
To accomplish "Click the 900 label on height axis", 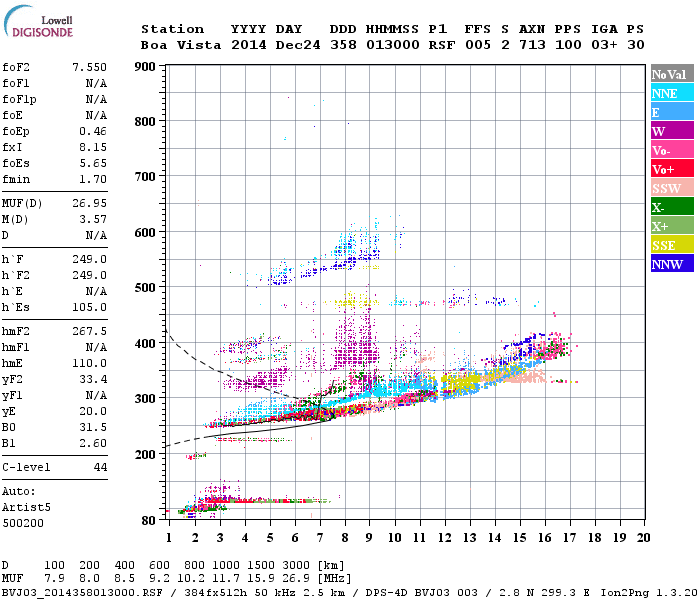I will tap(145, 67).
